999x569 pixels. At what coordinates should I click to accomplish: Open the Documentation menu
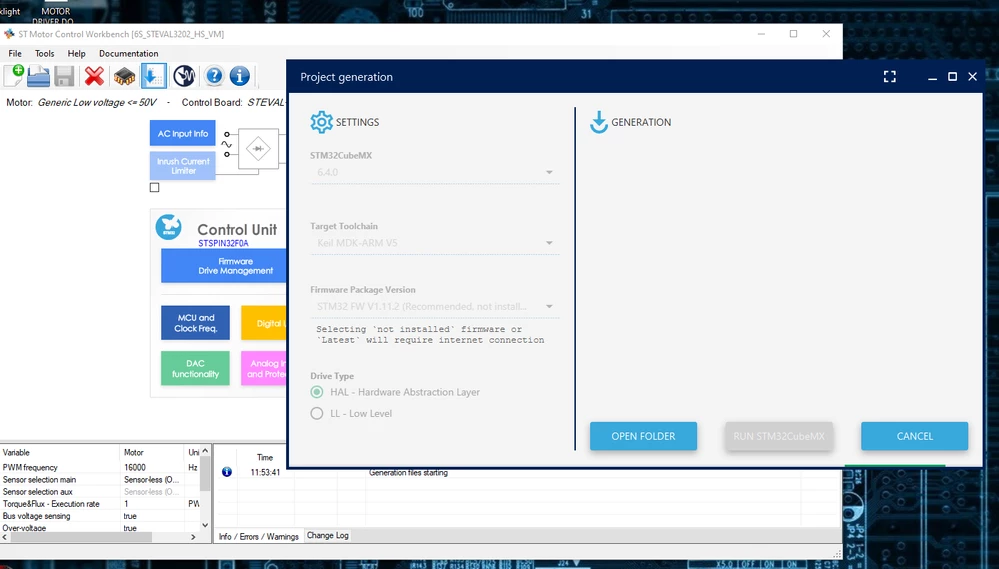coord(129,54)
